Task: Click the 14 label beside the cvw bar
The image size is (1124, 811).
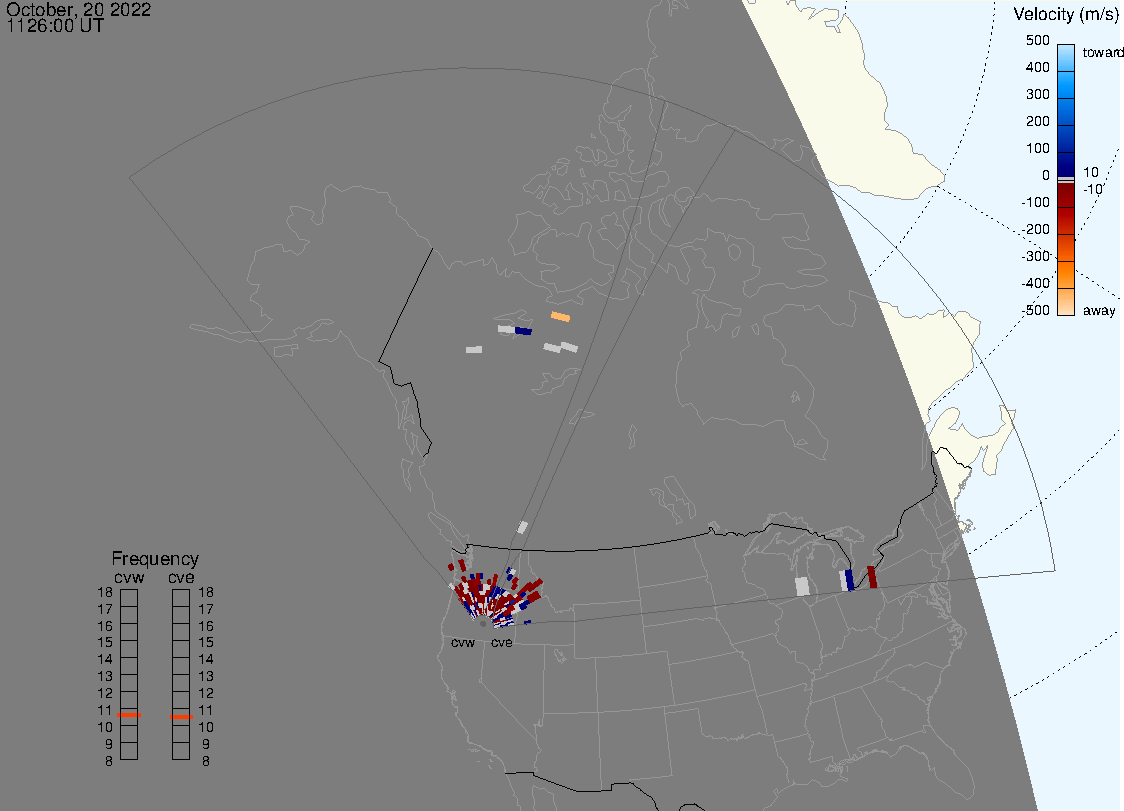Action: click(105, 660)
